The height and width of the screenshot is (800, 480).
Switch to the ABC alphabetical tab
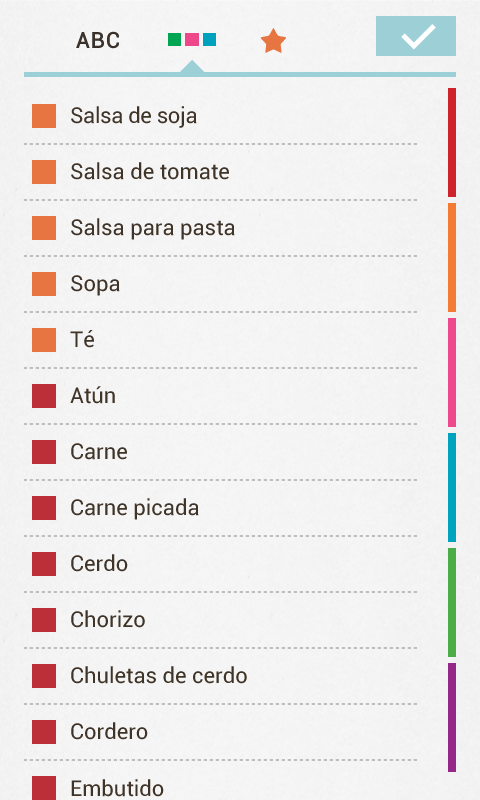(x=98, y=40)
